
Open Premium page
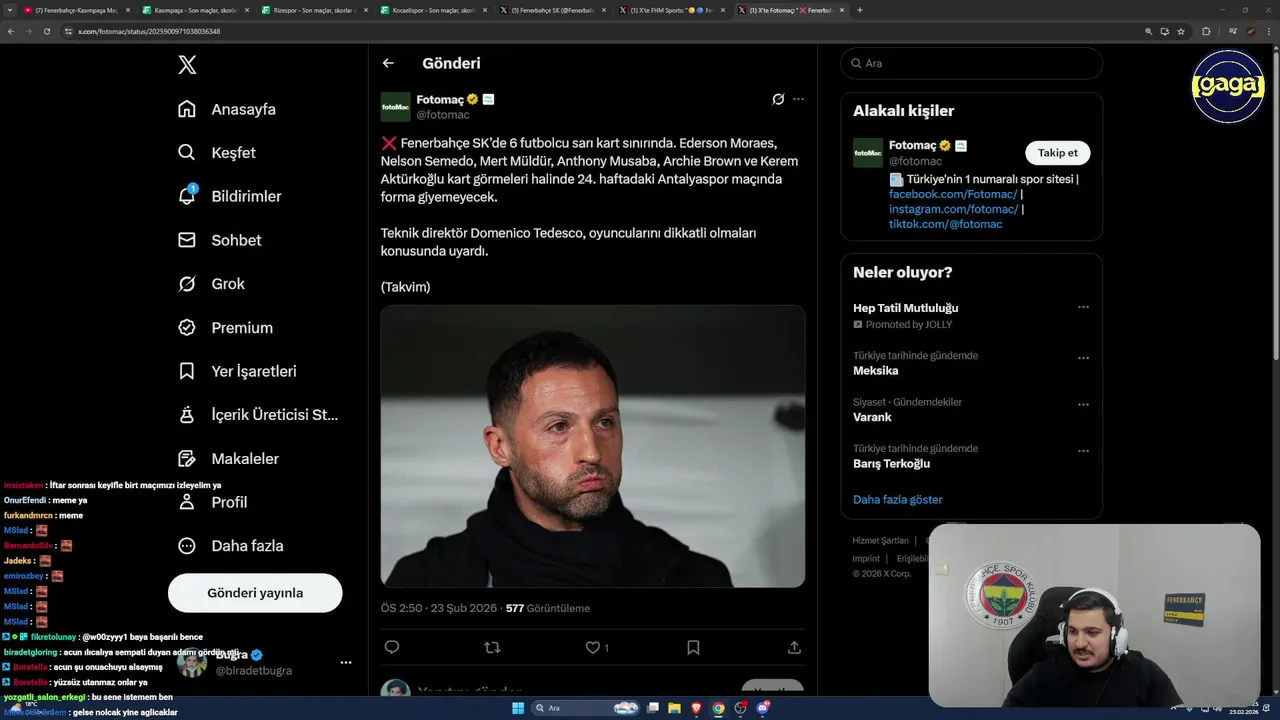click(225, 328)
